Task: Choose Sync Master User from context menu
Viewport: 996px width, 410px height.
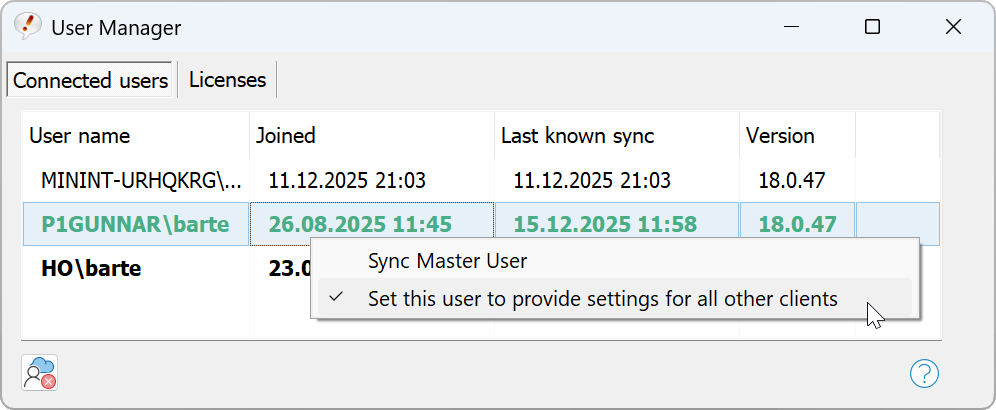Action: point(447,261)
